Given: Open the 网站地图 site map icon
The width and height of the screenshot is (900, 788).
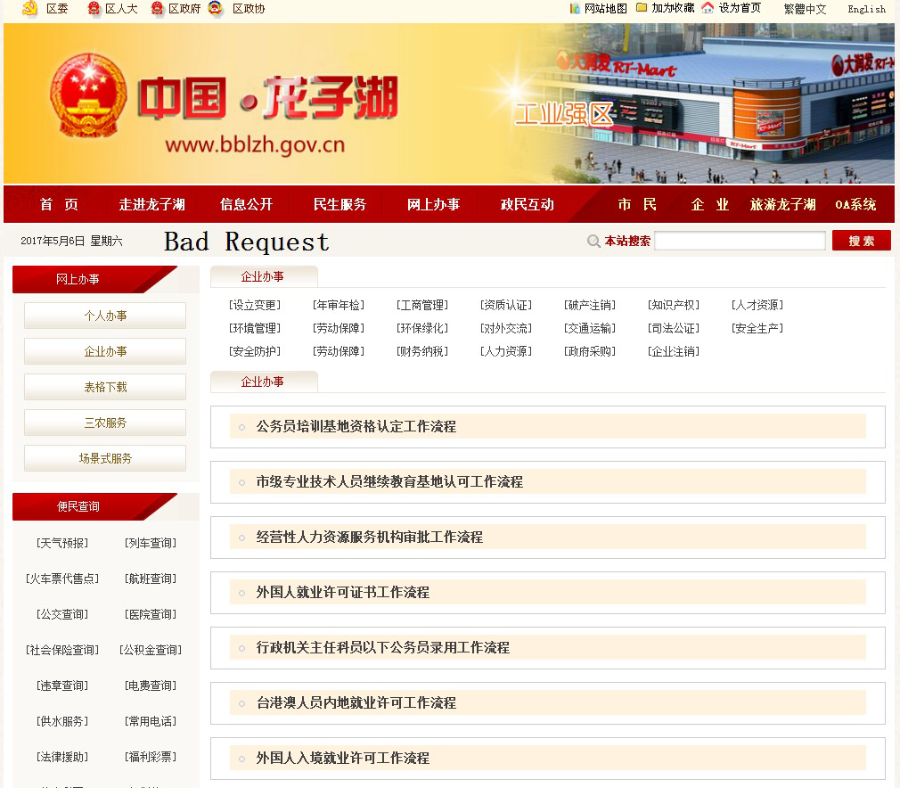Looking at the screenshot, I should 577,9.
